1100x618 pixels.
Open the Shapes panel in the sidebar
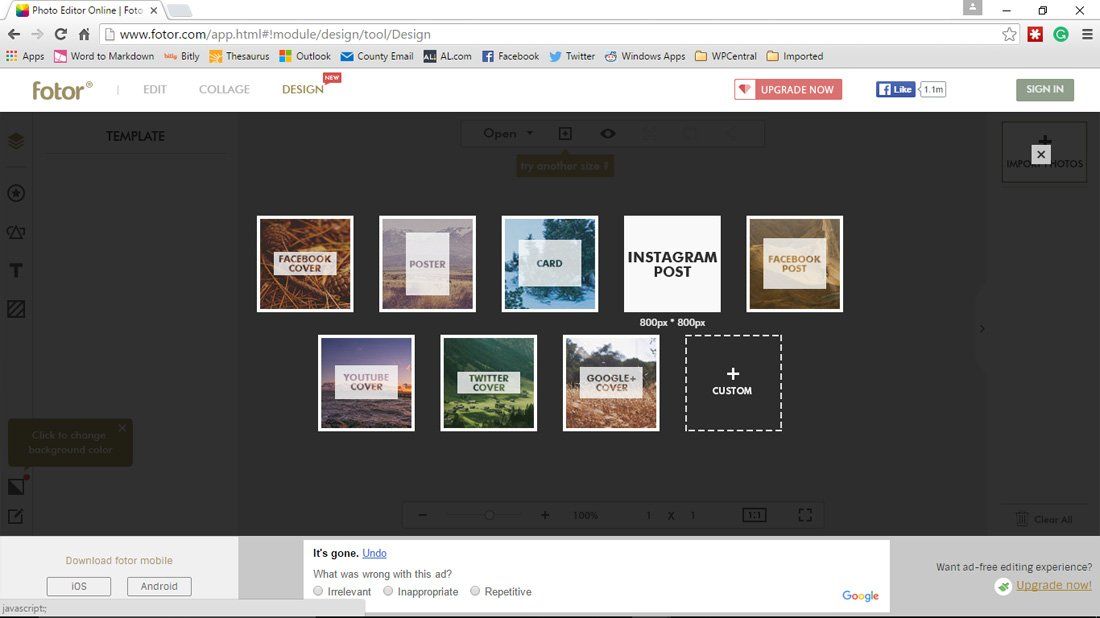(x=15, y=231)
